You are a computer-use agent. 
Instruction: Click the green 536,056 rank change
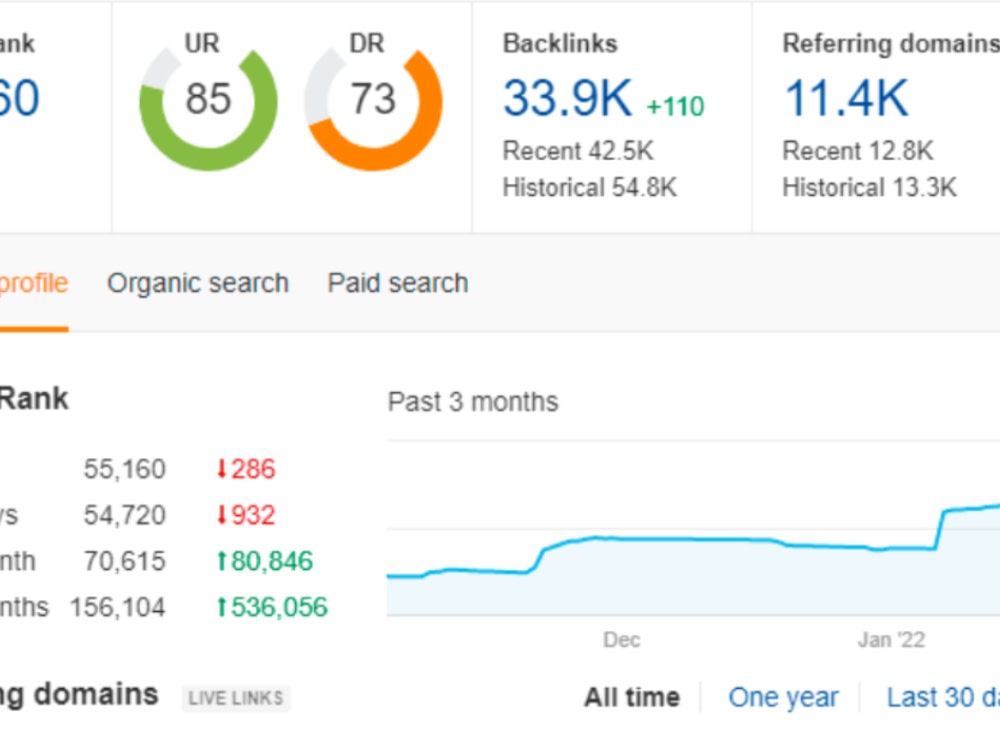click(272, 607)
